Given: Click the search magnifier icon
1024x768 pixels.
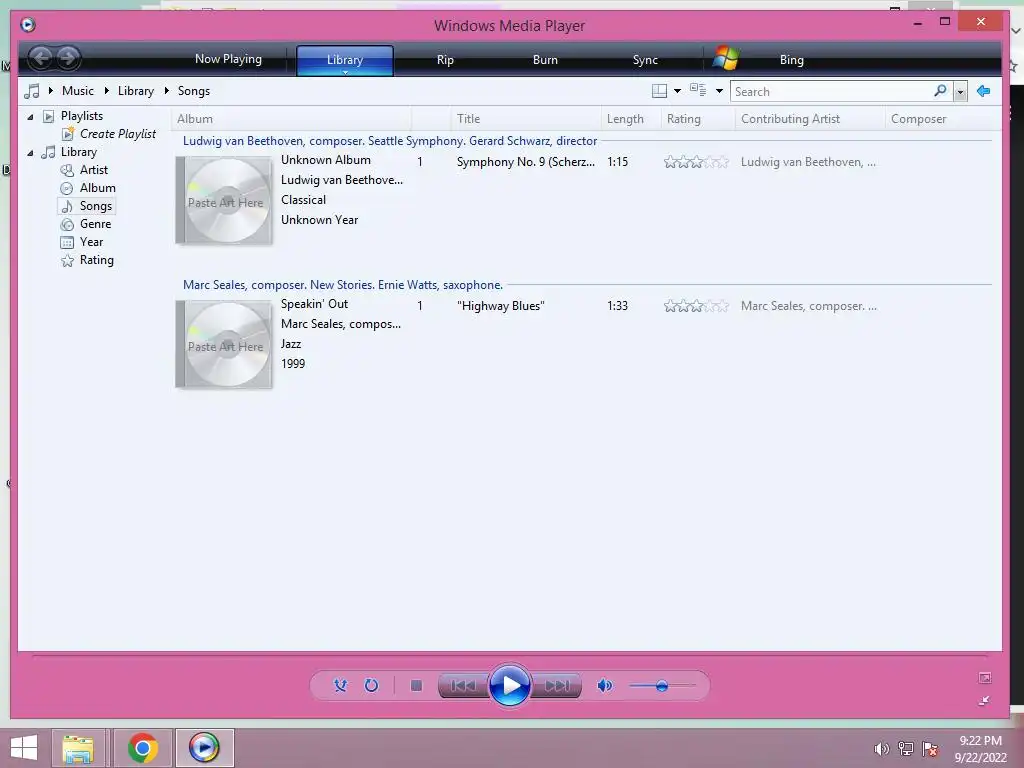Looking at the screenshot, I should [940, 91].
